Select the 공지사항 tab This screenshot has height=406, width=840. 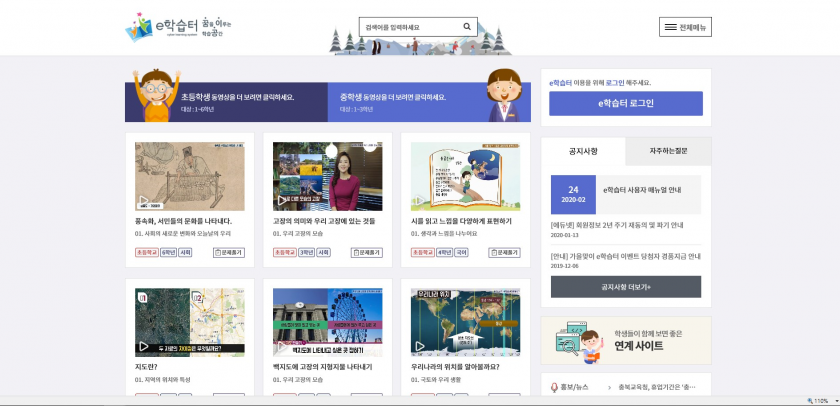pyautogui.click(x=583, y=151)
